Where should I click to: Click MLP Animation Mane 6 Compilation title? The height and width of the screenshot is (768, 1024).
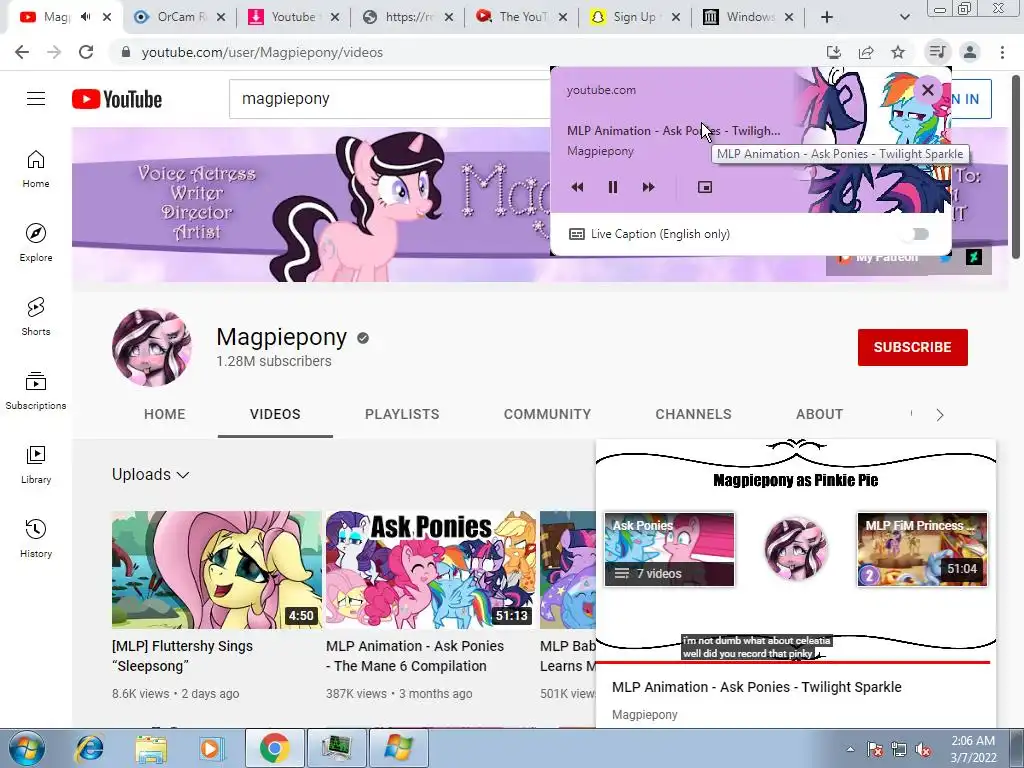click(x=415, y=656)
